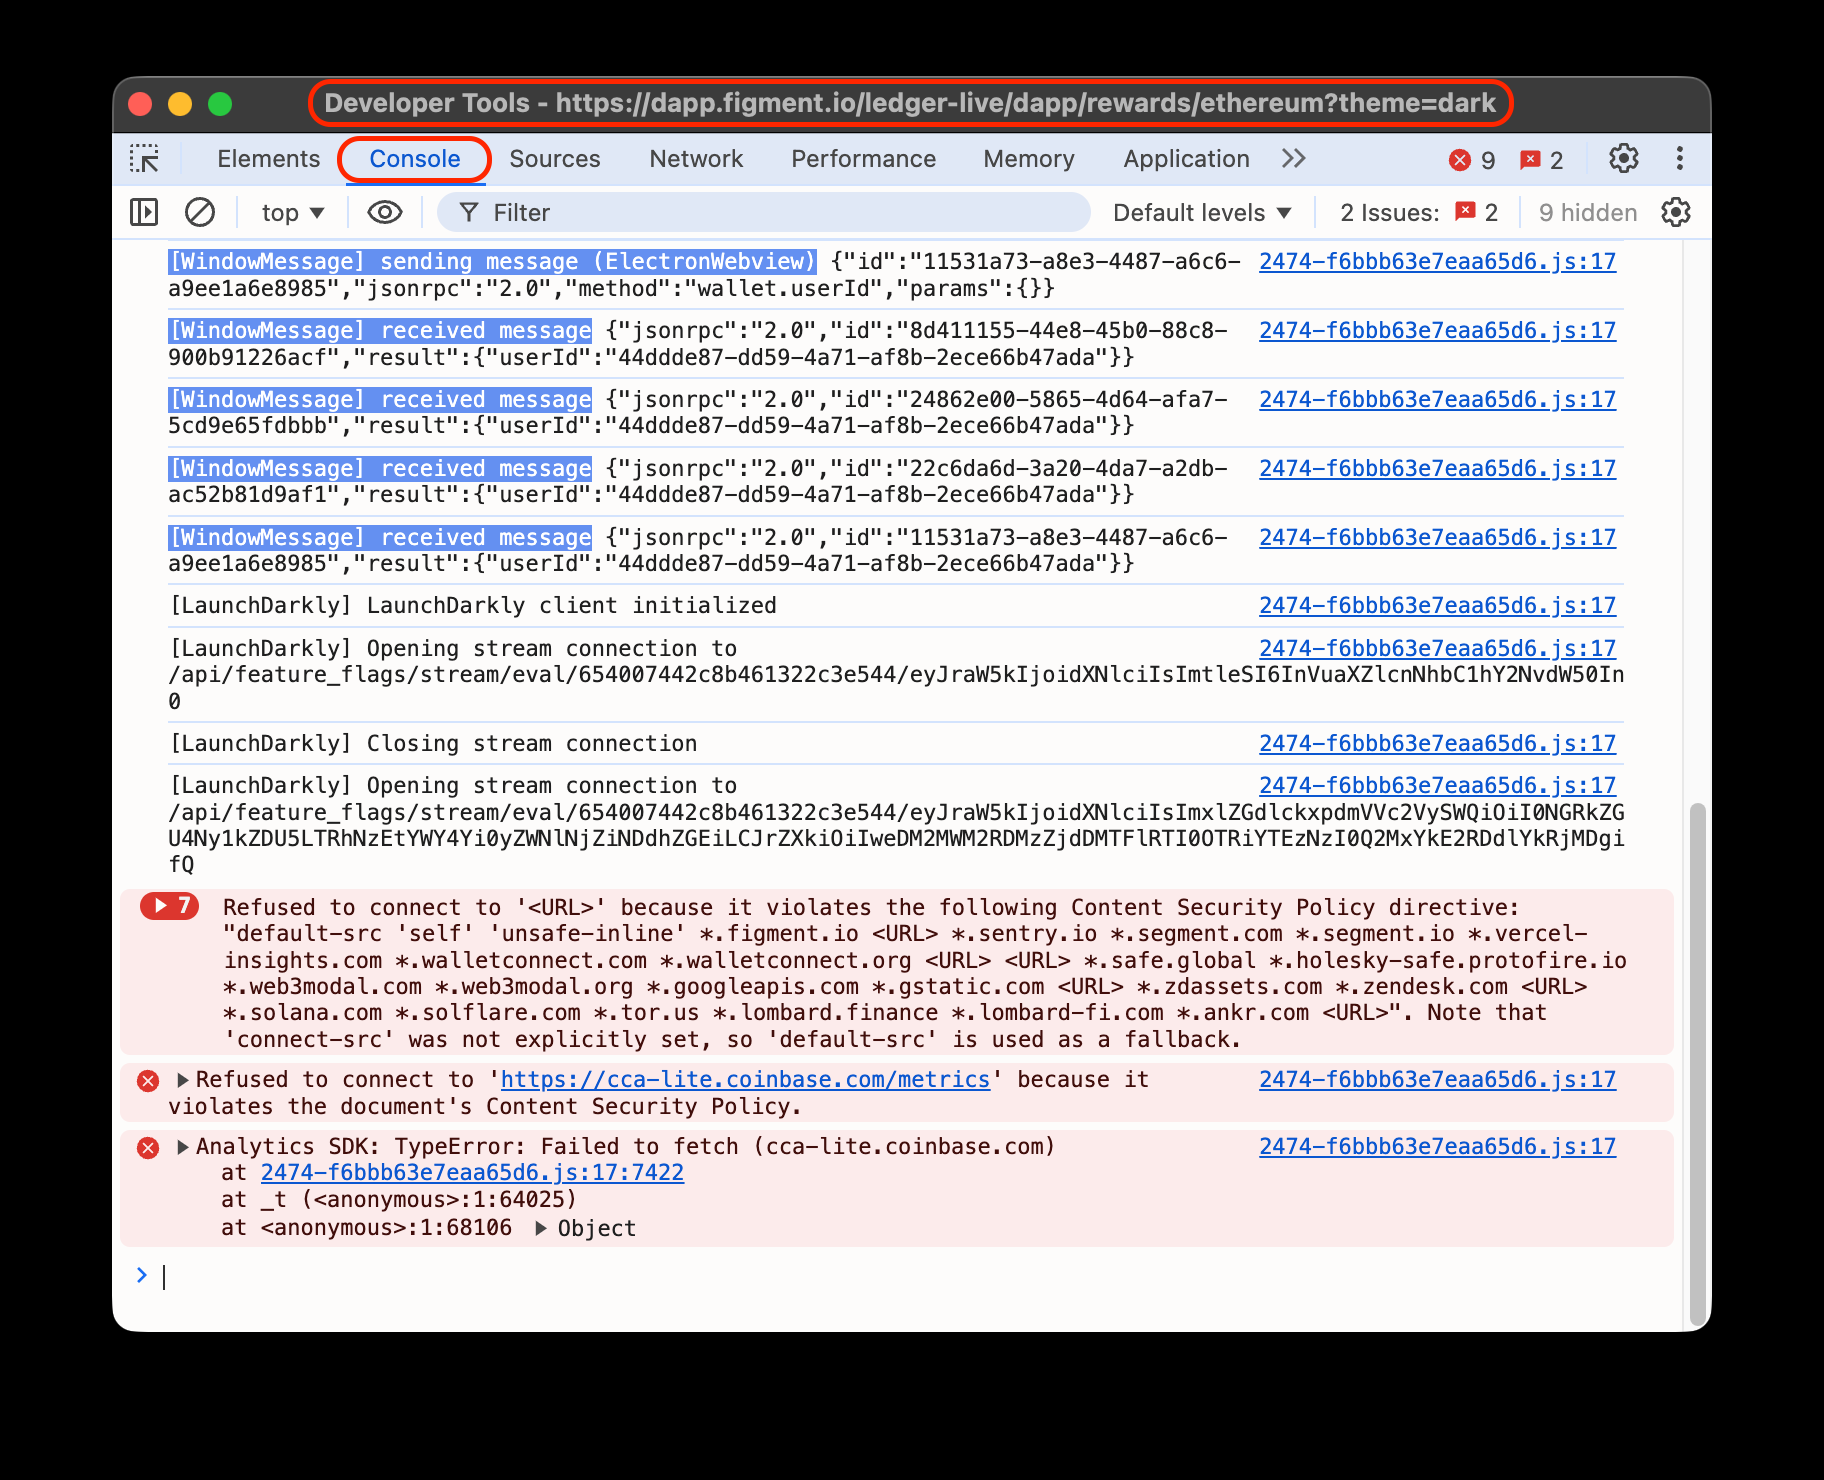The image size is (1824, 1480).
Task: Clear the console with the ban icon
Action: 200,212
